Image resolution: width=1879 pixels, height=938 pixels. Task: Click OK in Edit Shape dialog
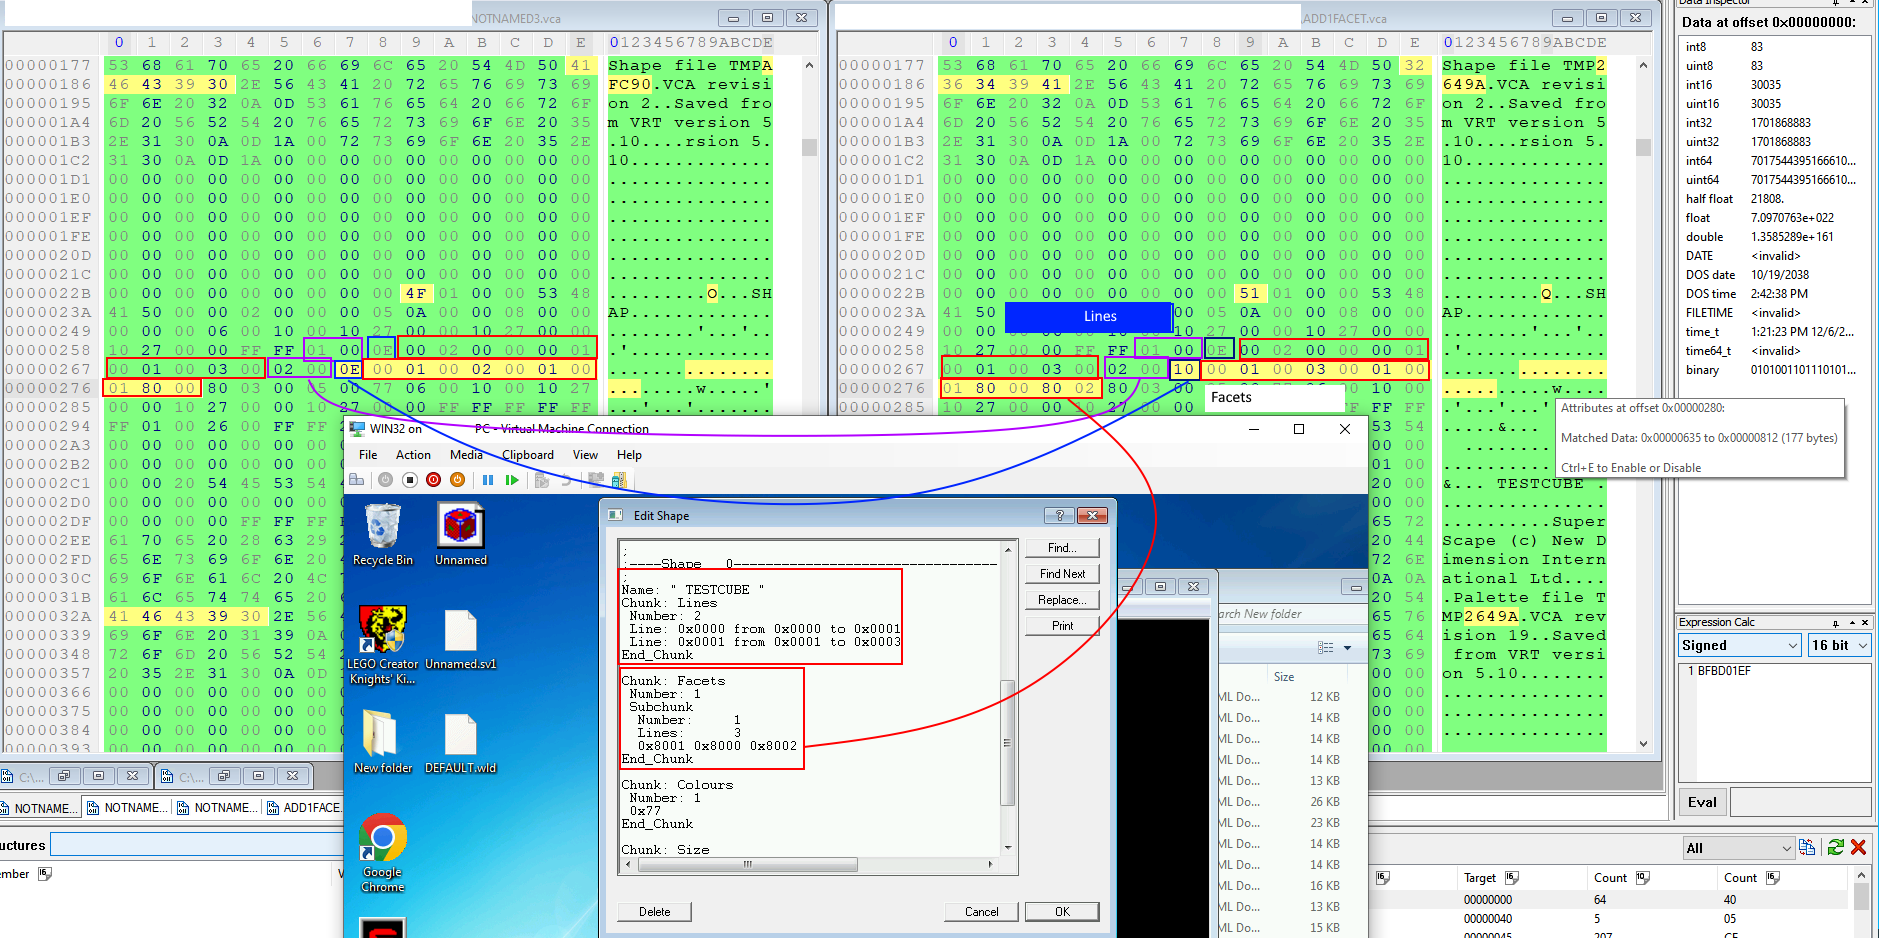(1062, 912)
